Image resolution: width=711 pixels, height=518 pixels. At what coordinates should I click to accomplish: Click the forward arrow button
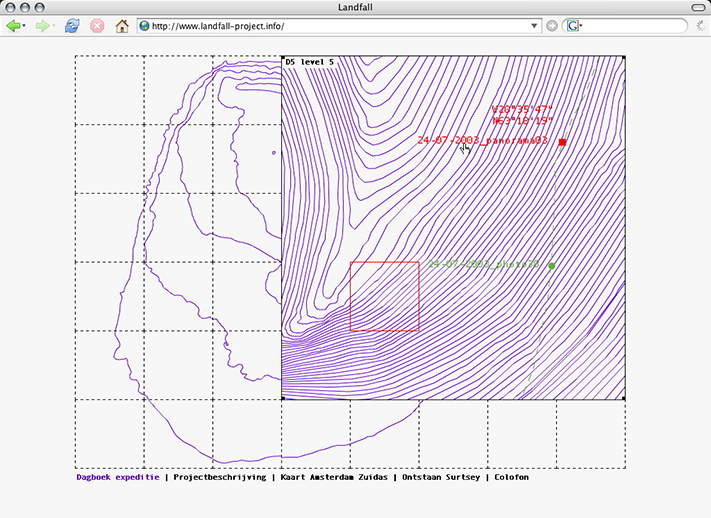41,26
